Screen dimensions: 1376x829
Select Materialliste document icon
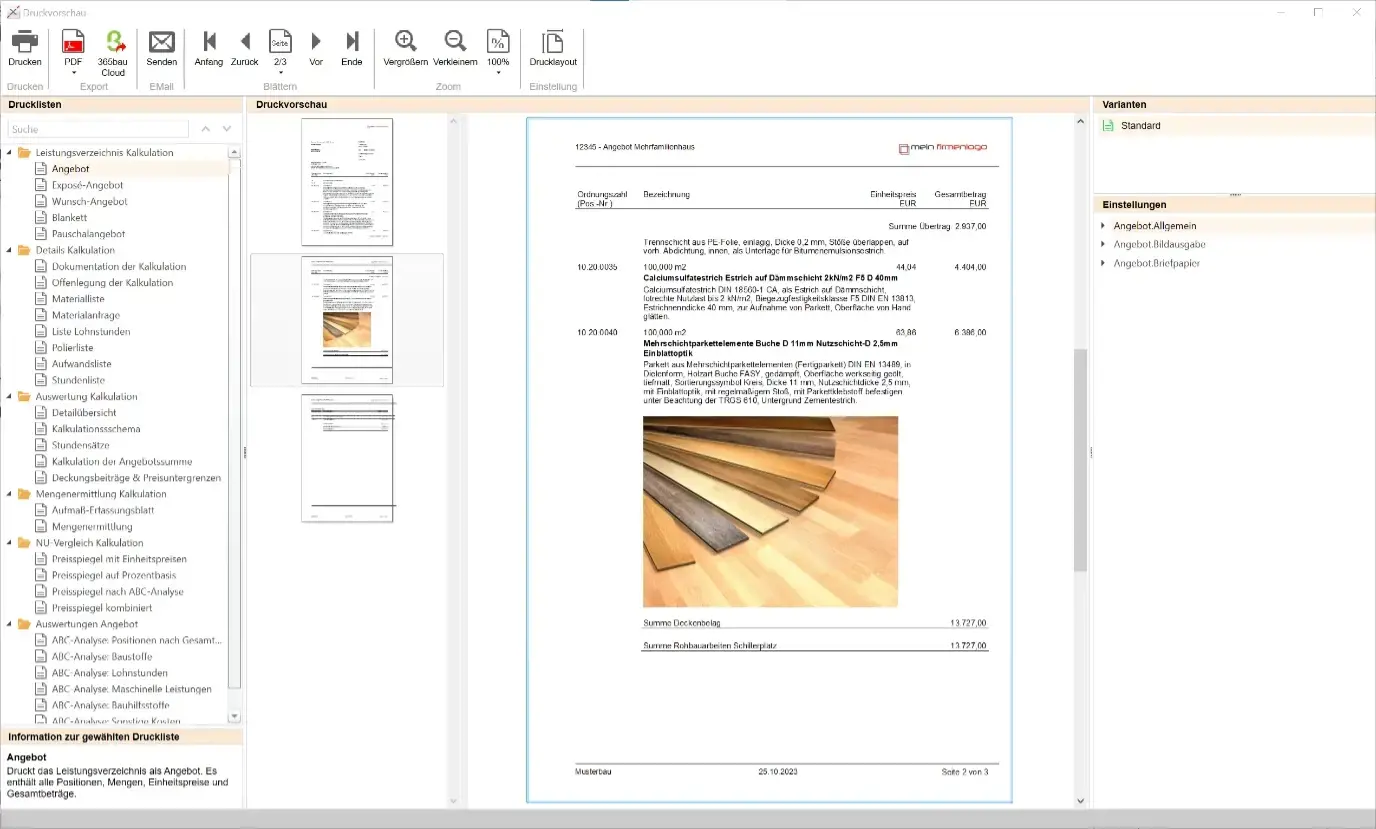click(41, 299)
